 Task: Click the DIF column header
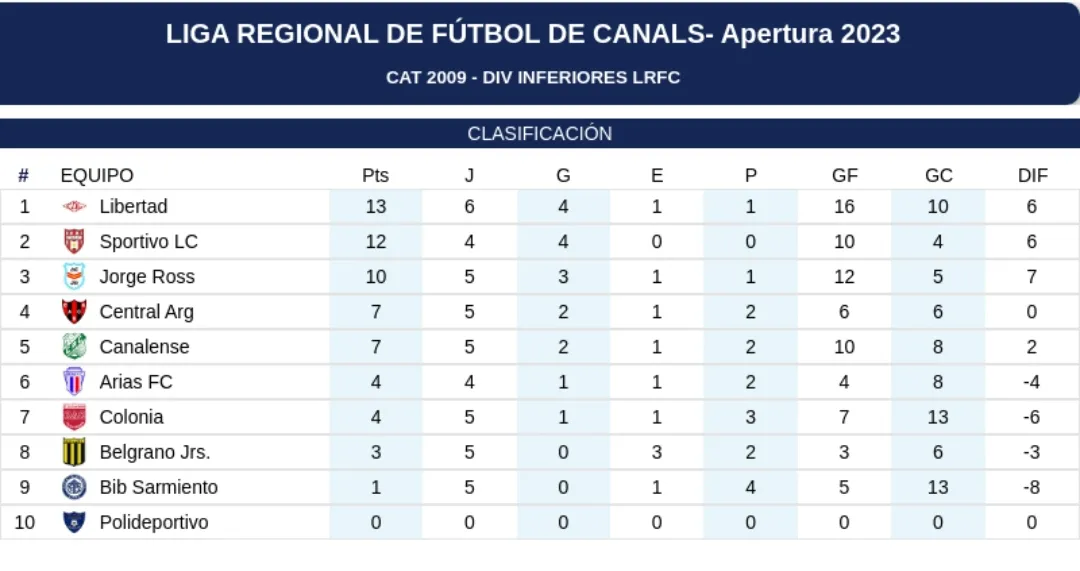point(1032,176)
